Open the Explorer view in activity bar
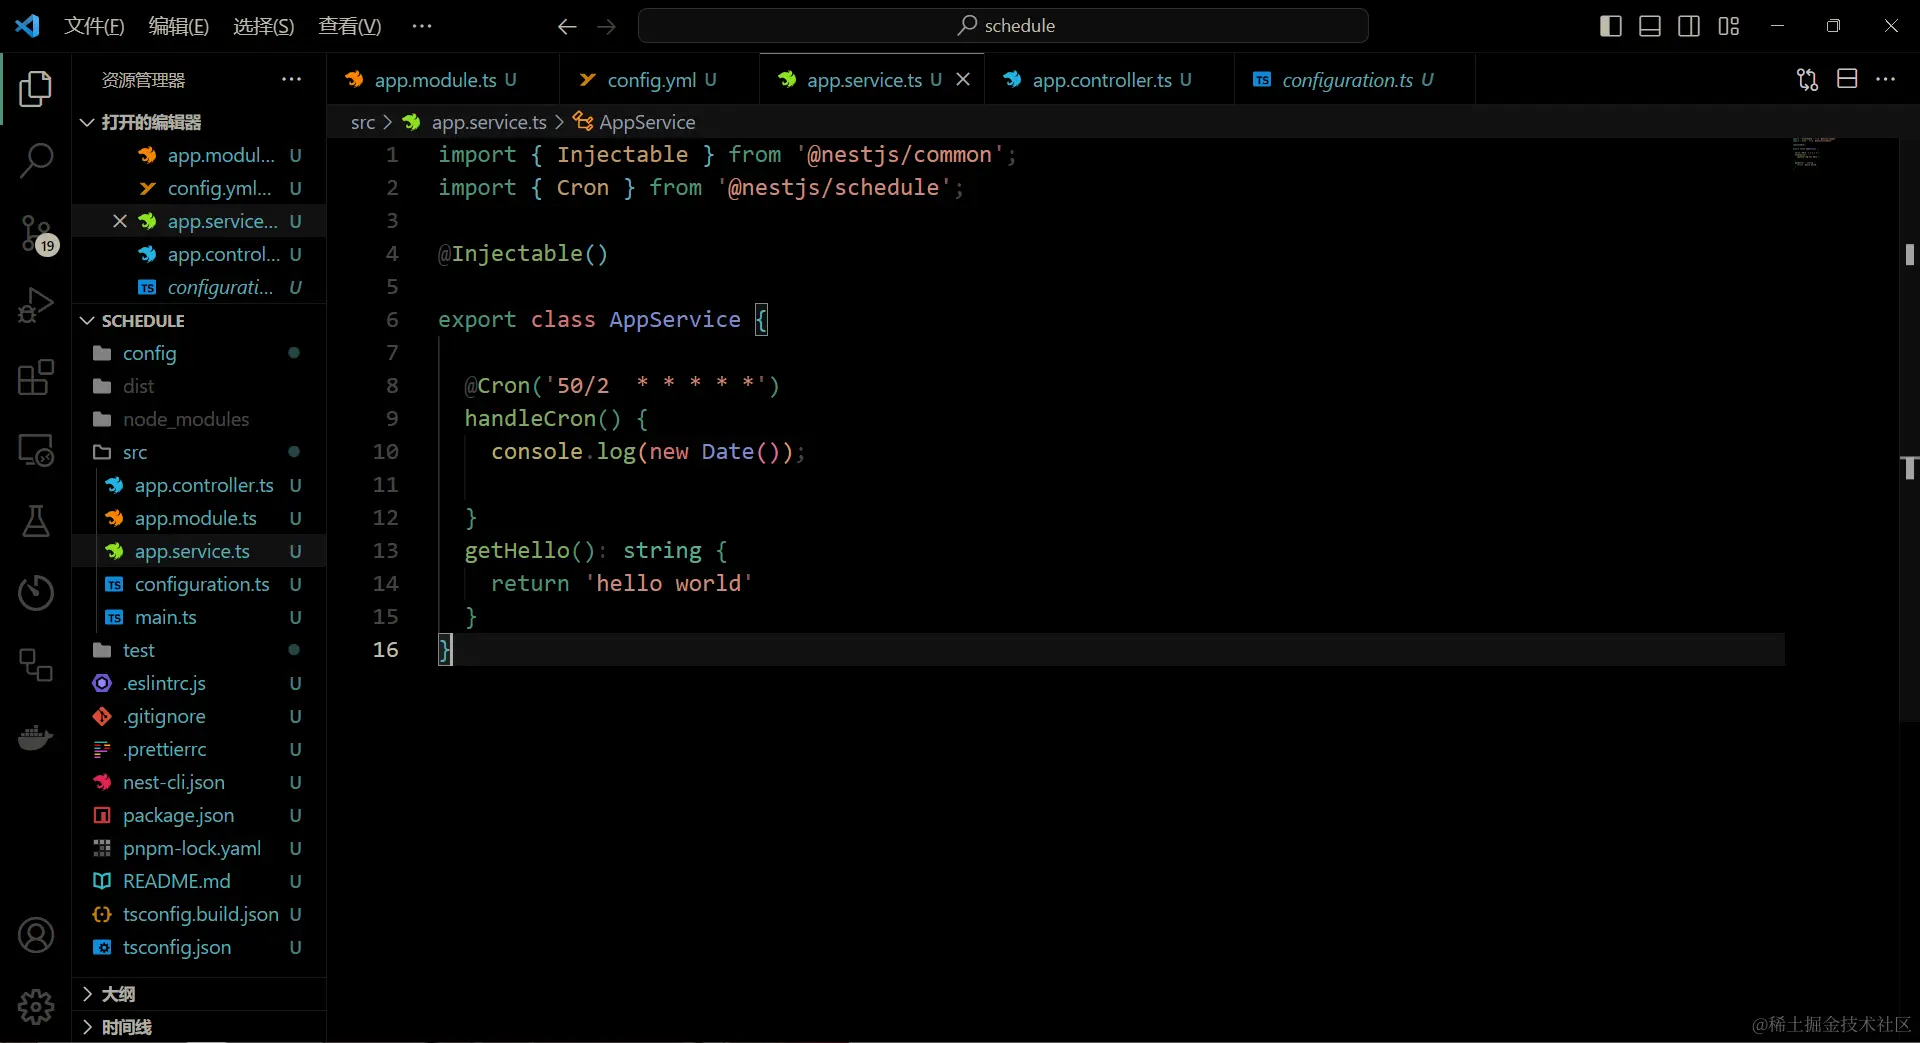The width and height of the screenshot is (1920, 1043). point(36,89)
